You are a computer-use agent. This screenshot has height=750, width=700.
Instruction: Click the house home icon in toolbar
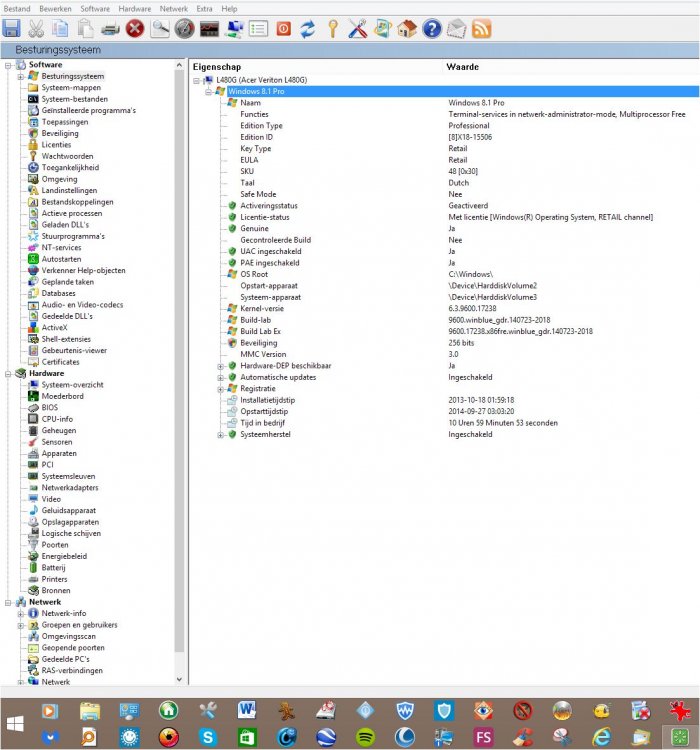point(406,28)
